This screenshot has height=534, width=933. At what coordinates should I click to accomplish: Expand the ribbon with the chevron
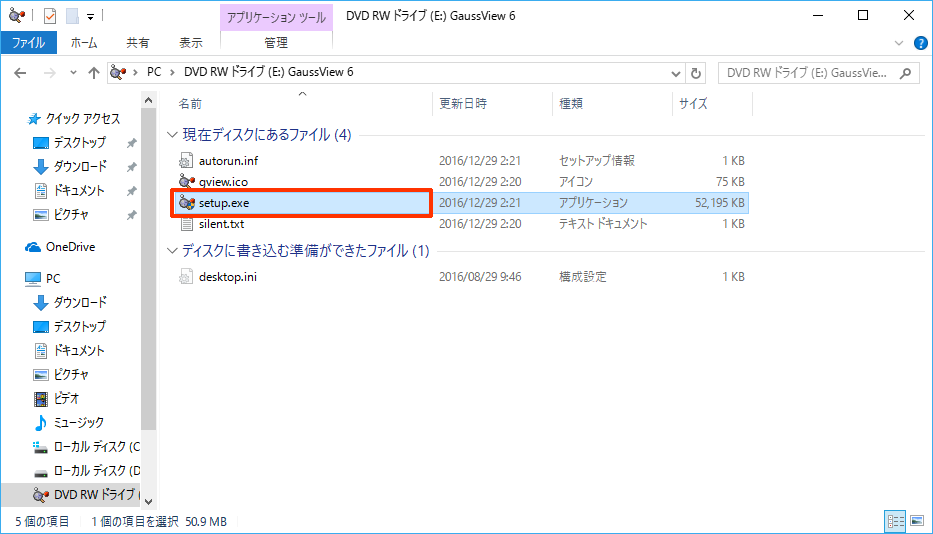[898, 43]
